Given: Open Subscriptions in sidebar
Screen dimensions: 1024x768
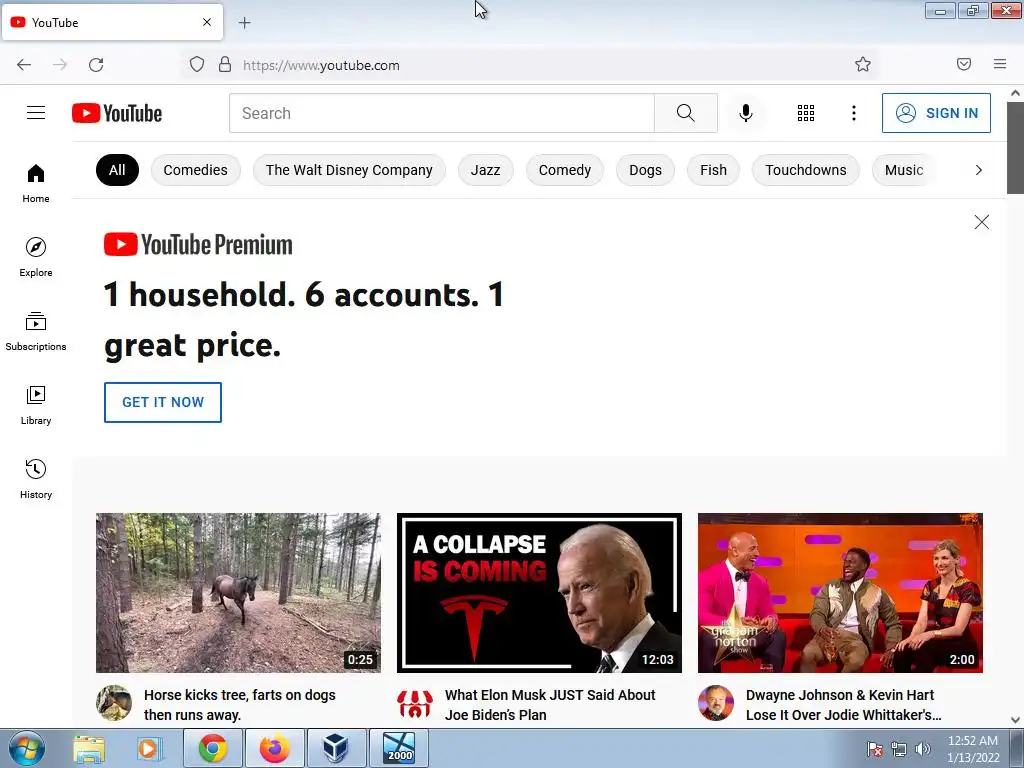Looking at the screenshot, I should click(36, 332).
